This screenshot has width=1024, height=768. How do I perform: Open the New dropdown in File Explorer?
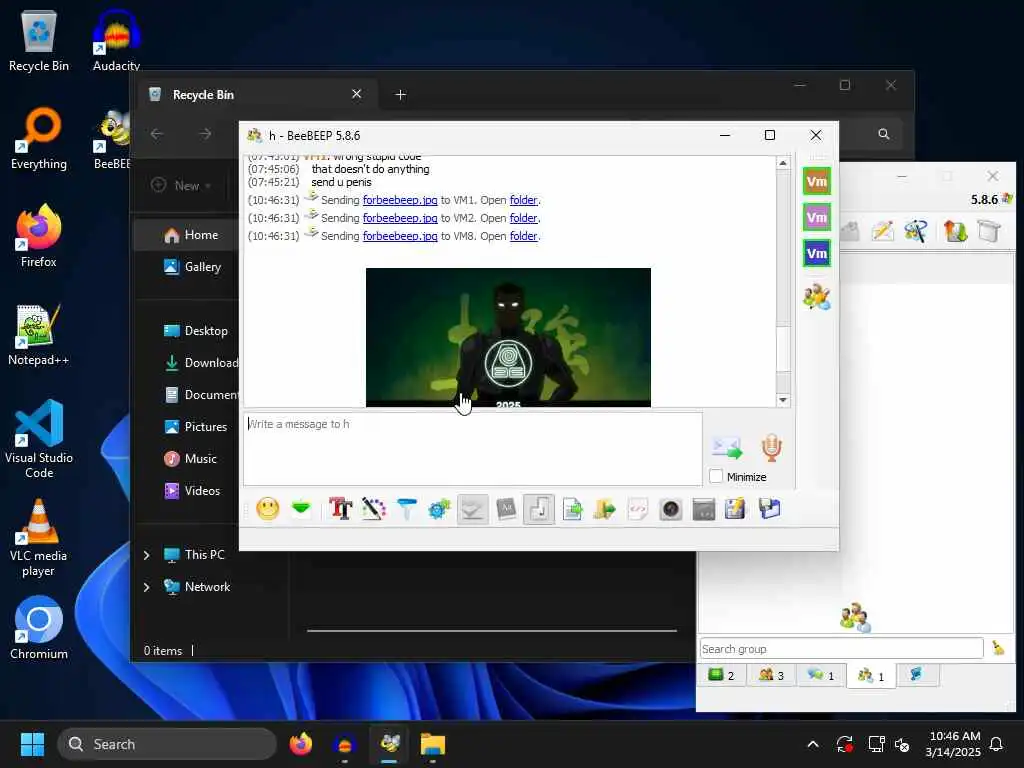click(181, 185)
